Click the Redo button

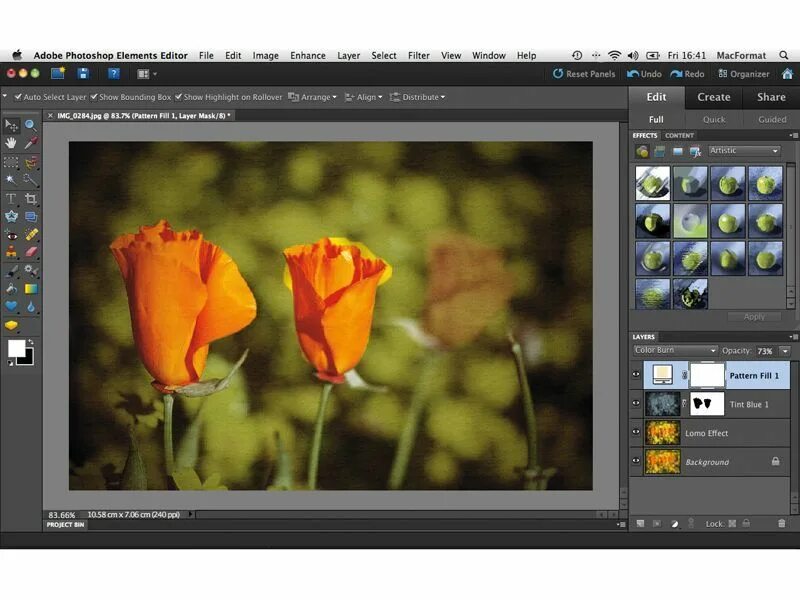coord(687,74)
